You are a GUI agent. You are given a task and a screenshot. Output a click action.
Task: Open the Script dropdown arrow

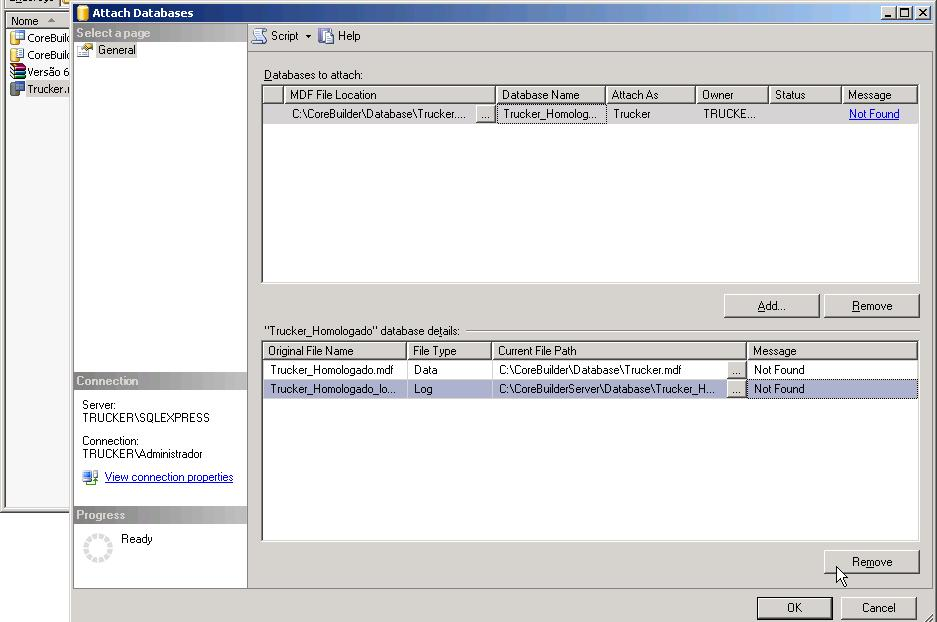[x=308, y=36]
